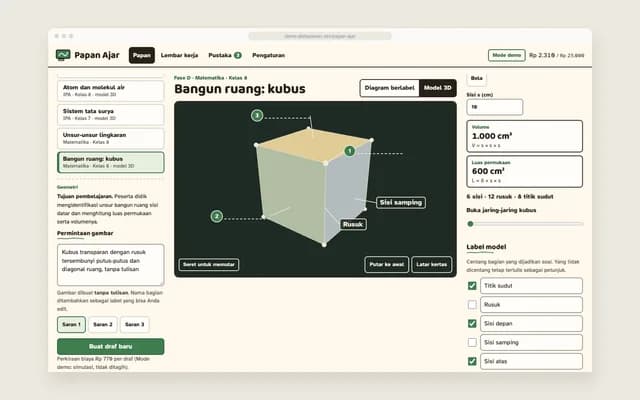Click the Buat draf baru button

111,347
